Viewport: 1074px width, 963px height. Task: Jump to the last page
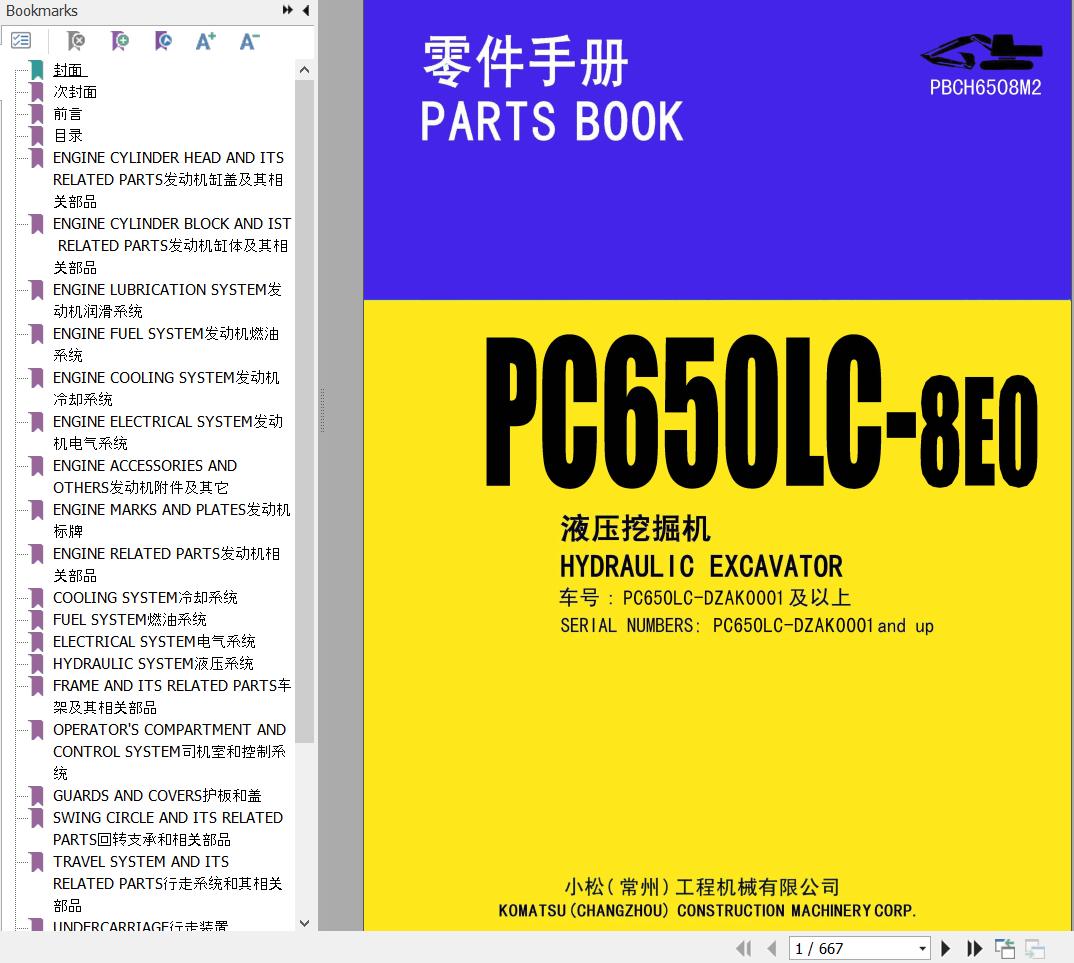pos(974,949)
